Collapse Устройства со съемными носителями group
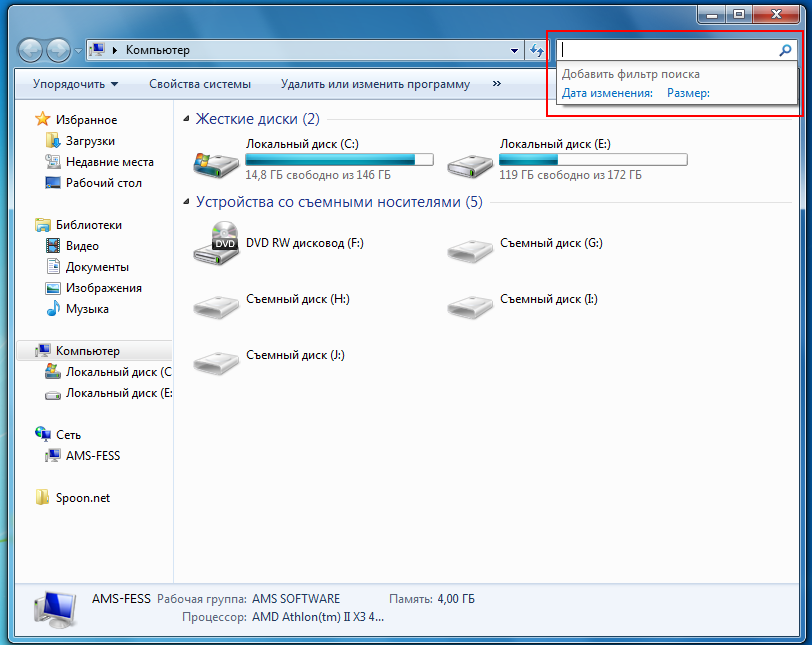This screenshot has width=812, height=645. click(186, 202)
